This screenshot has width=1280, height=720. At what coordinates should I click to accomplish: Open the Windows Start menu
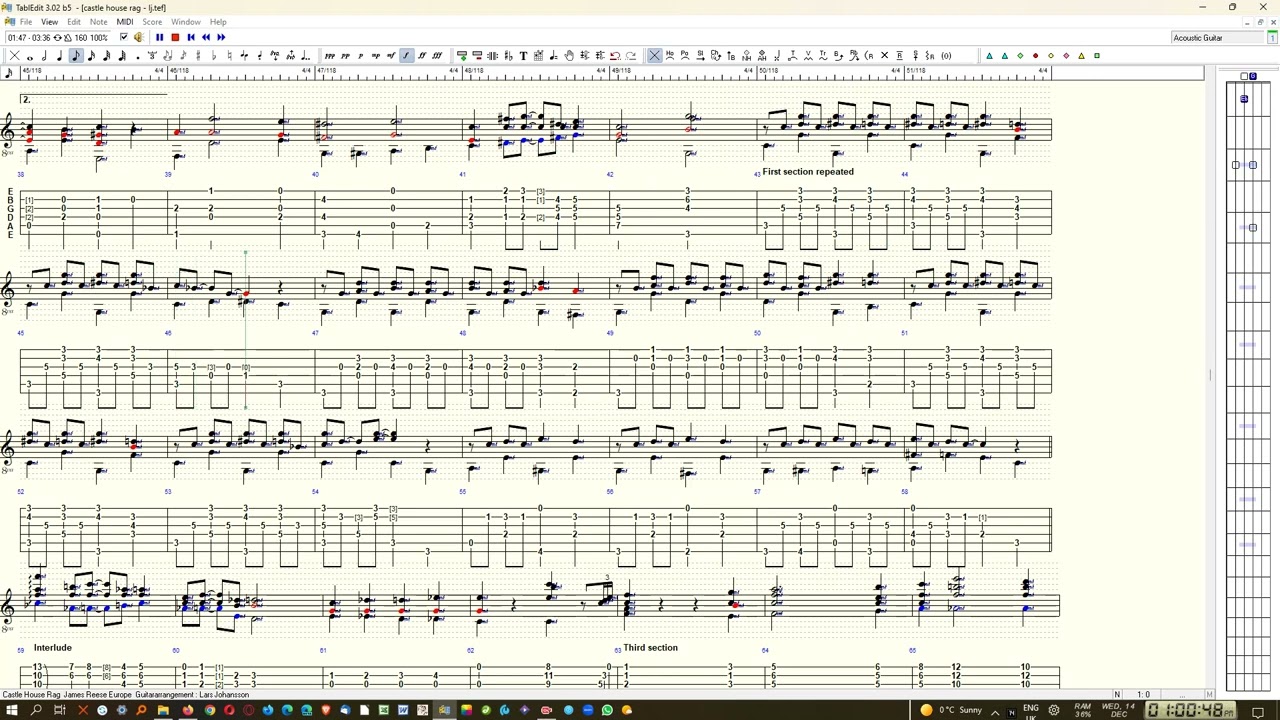[x=12, y=711]
